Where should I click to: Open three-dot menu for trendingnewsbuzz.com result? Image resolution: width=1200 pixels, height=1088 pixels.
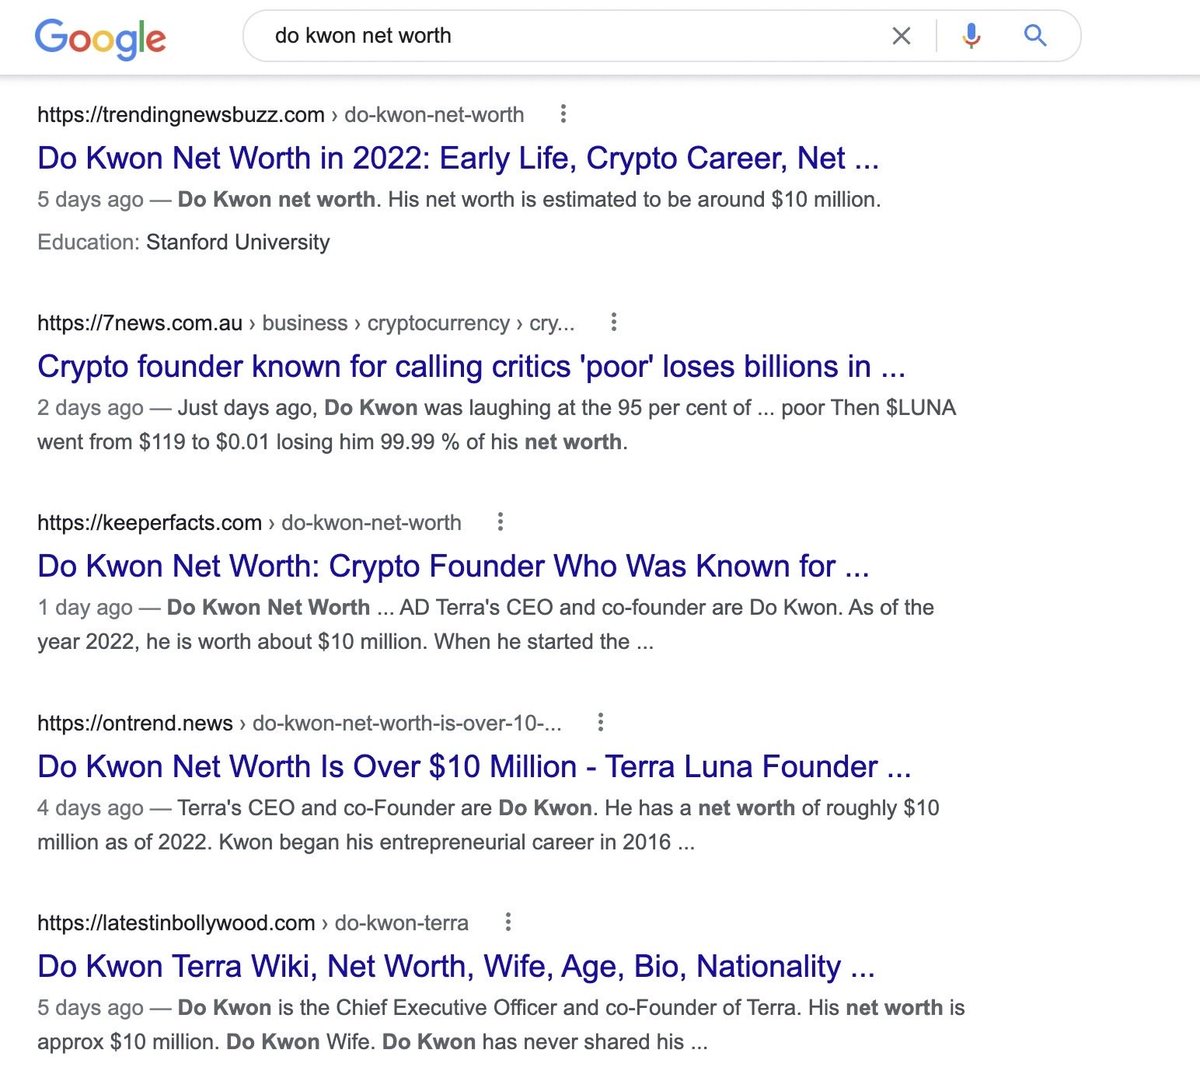563,114
